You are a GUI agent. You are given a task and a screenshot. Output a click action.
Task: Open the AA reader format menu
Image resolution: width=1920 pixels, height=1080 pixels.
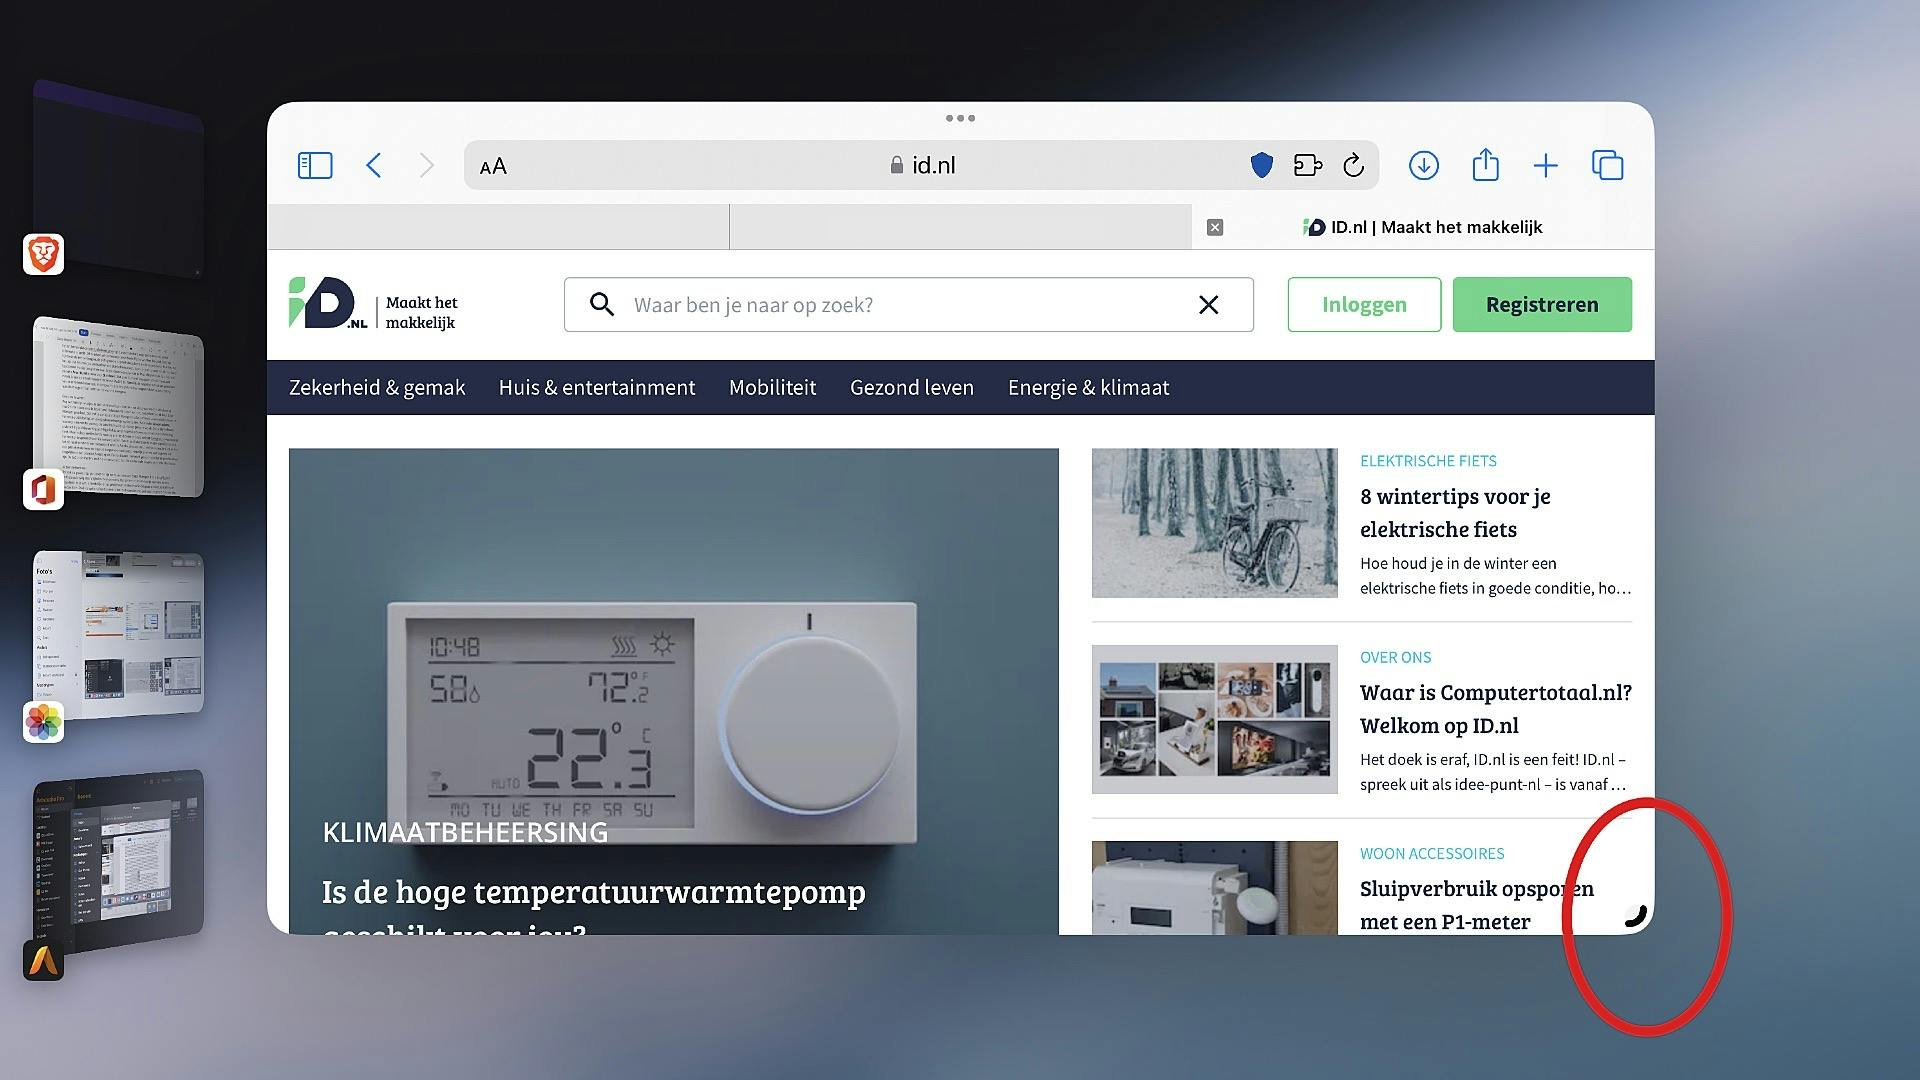point(493,166)
